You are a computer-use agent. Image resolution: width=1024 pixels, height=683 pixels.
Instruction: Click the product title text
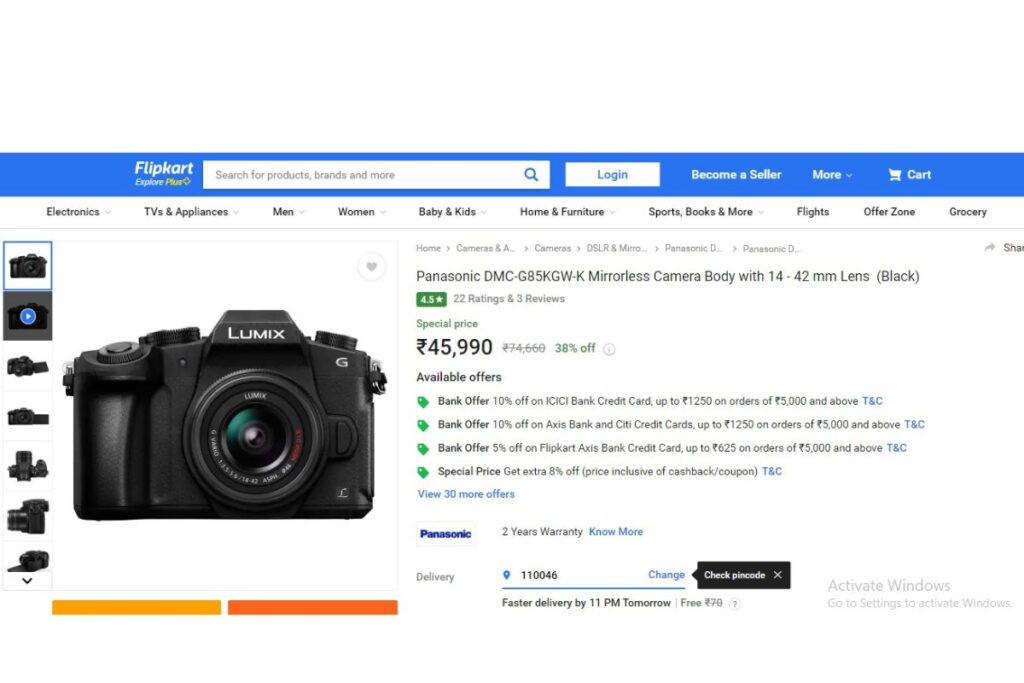(x=667, y=277)
